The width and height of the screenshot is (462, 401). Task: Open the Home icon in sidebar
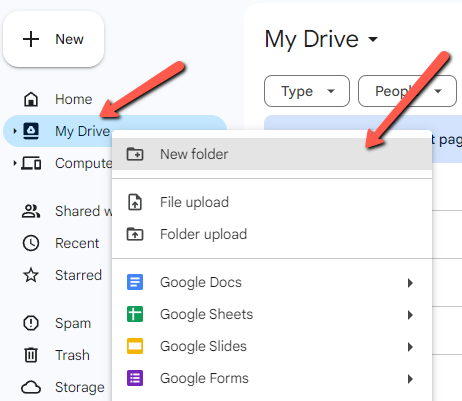point(31,99)
